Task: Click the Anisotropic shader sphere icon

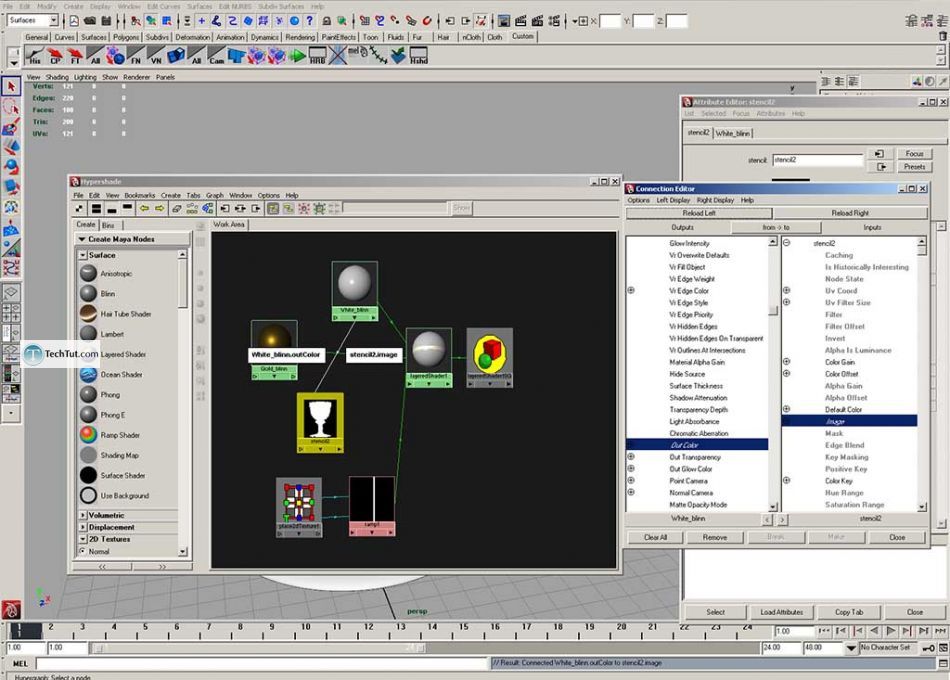Action: pos(88,273)
